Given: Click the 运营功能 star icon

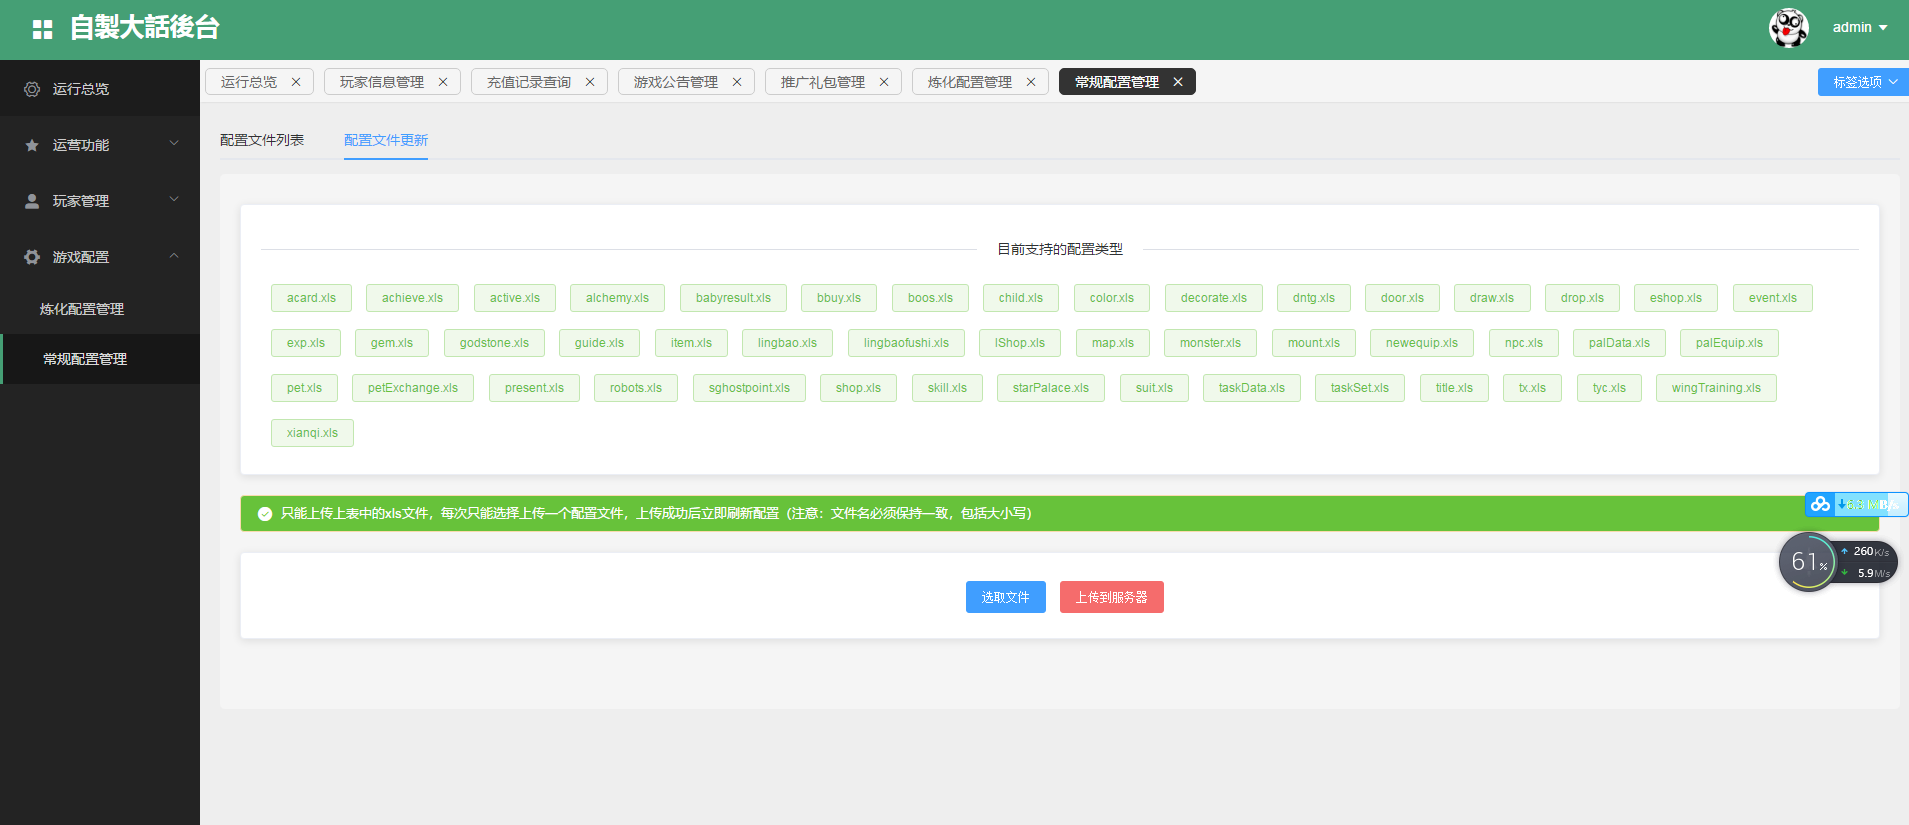Looking at the screenshot, I should 32,145.
